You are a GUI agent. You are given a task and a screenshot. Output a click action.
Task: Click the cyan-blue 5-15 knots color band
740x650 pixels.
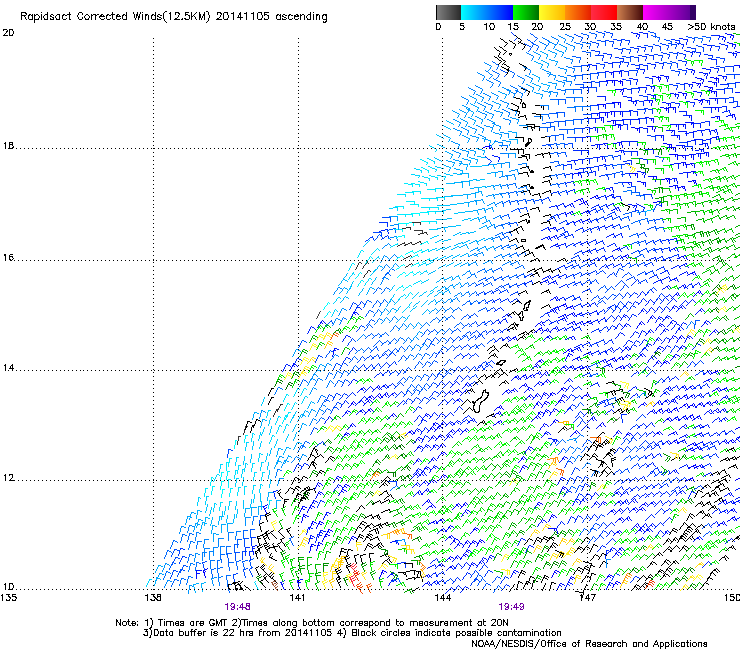(487, 12)
